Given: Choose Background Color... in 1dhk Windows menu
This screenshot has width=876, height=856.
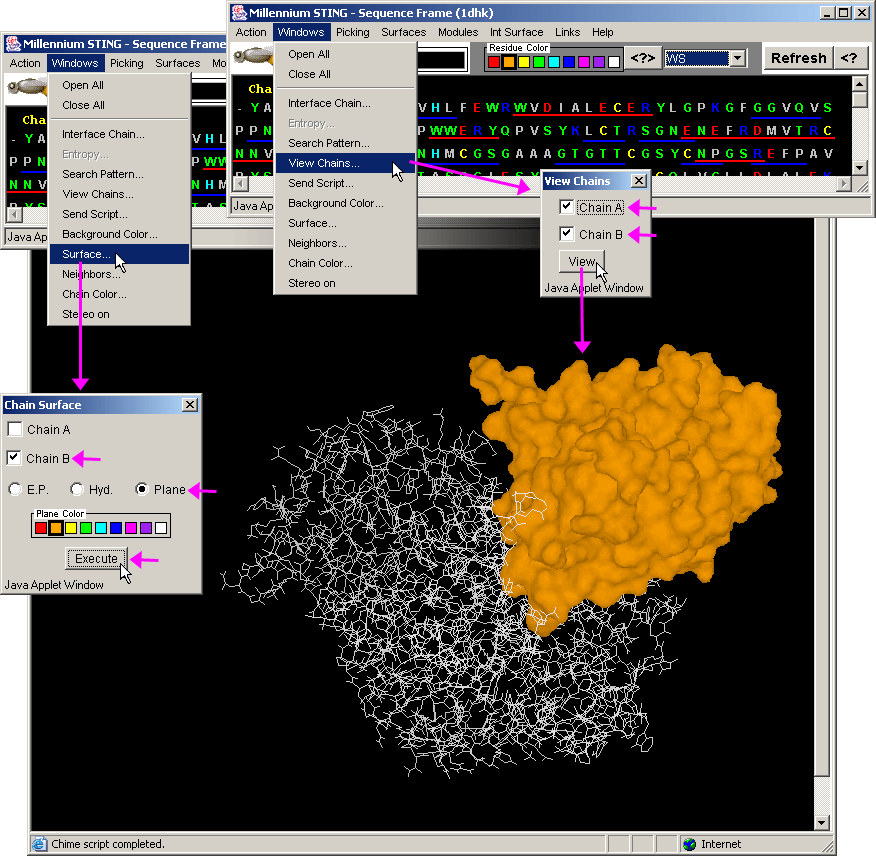Looking at the screenshot, I should click(345, 203).
